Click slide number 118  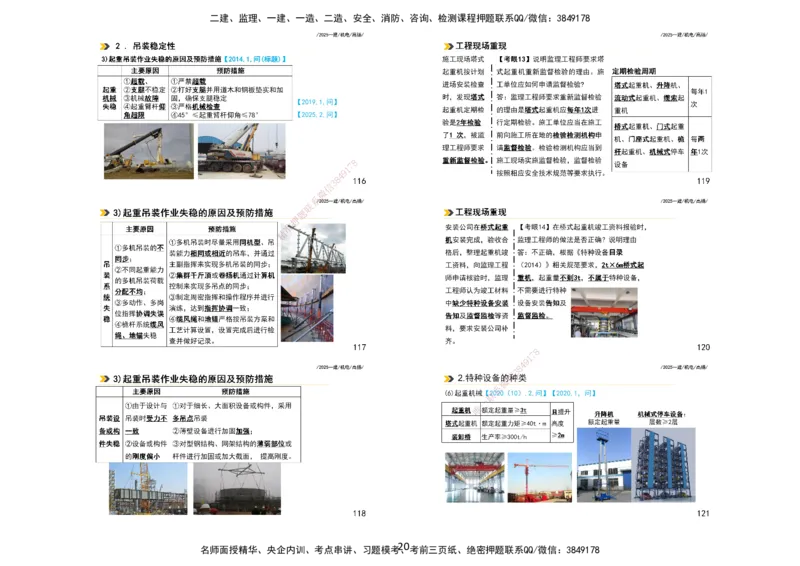coord(359,513)
